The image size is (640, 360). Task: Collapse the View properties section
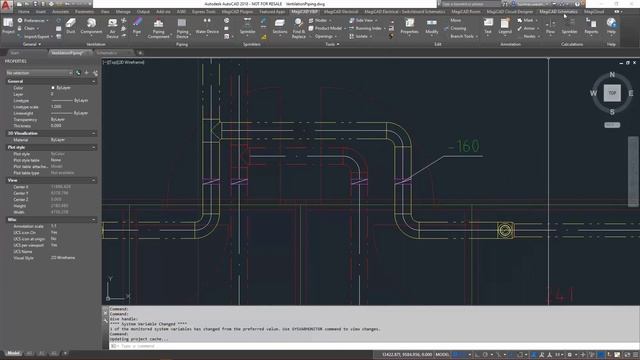[x=93, y=180]
